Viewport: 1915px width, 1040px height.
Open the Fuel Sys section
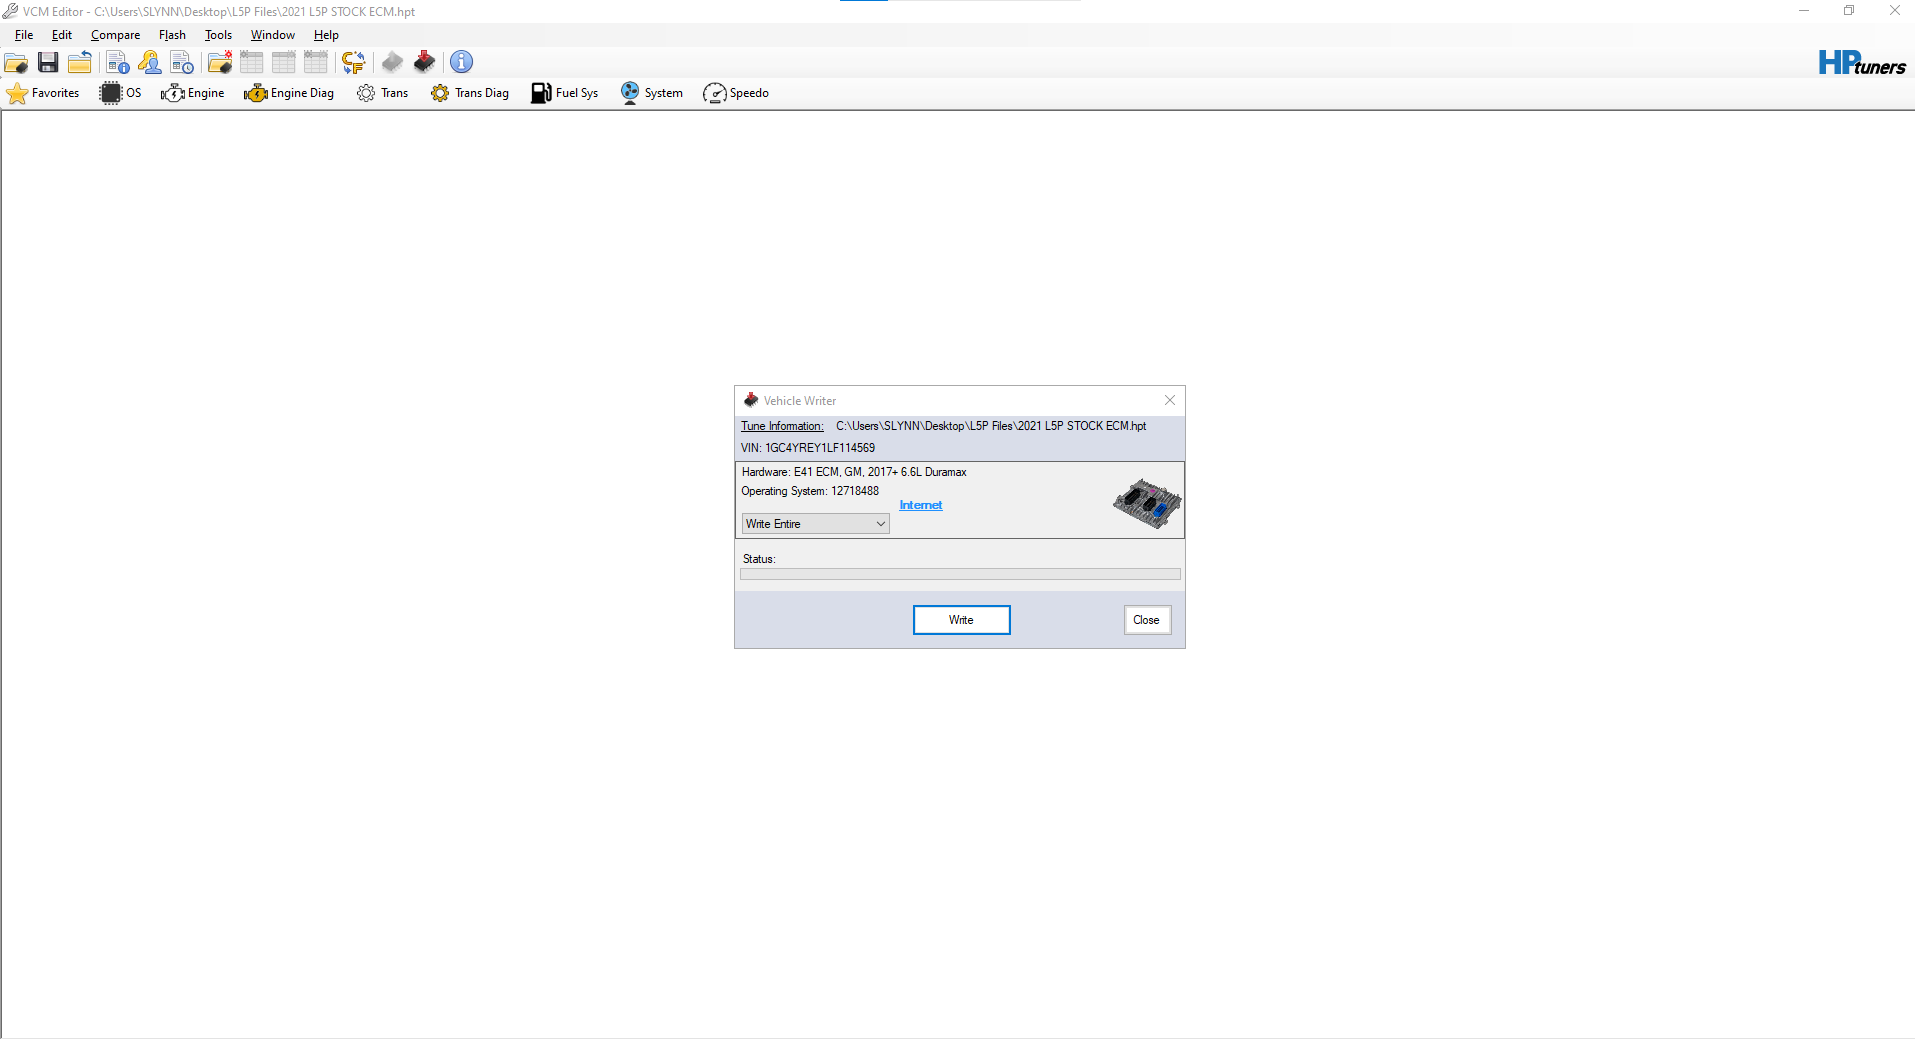[564, 93]
